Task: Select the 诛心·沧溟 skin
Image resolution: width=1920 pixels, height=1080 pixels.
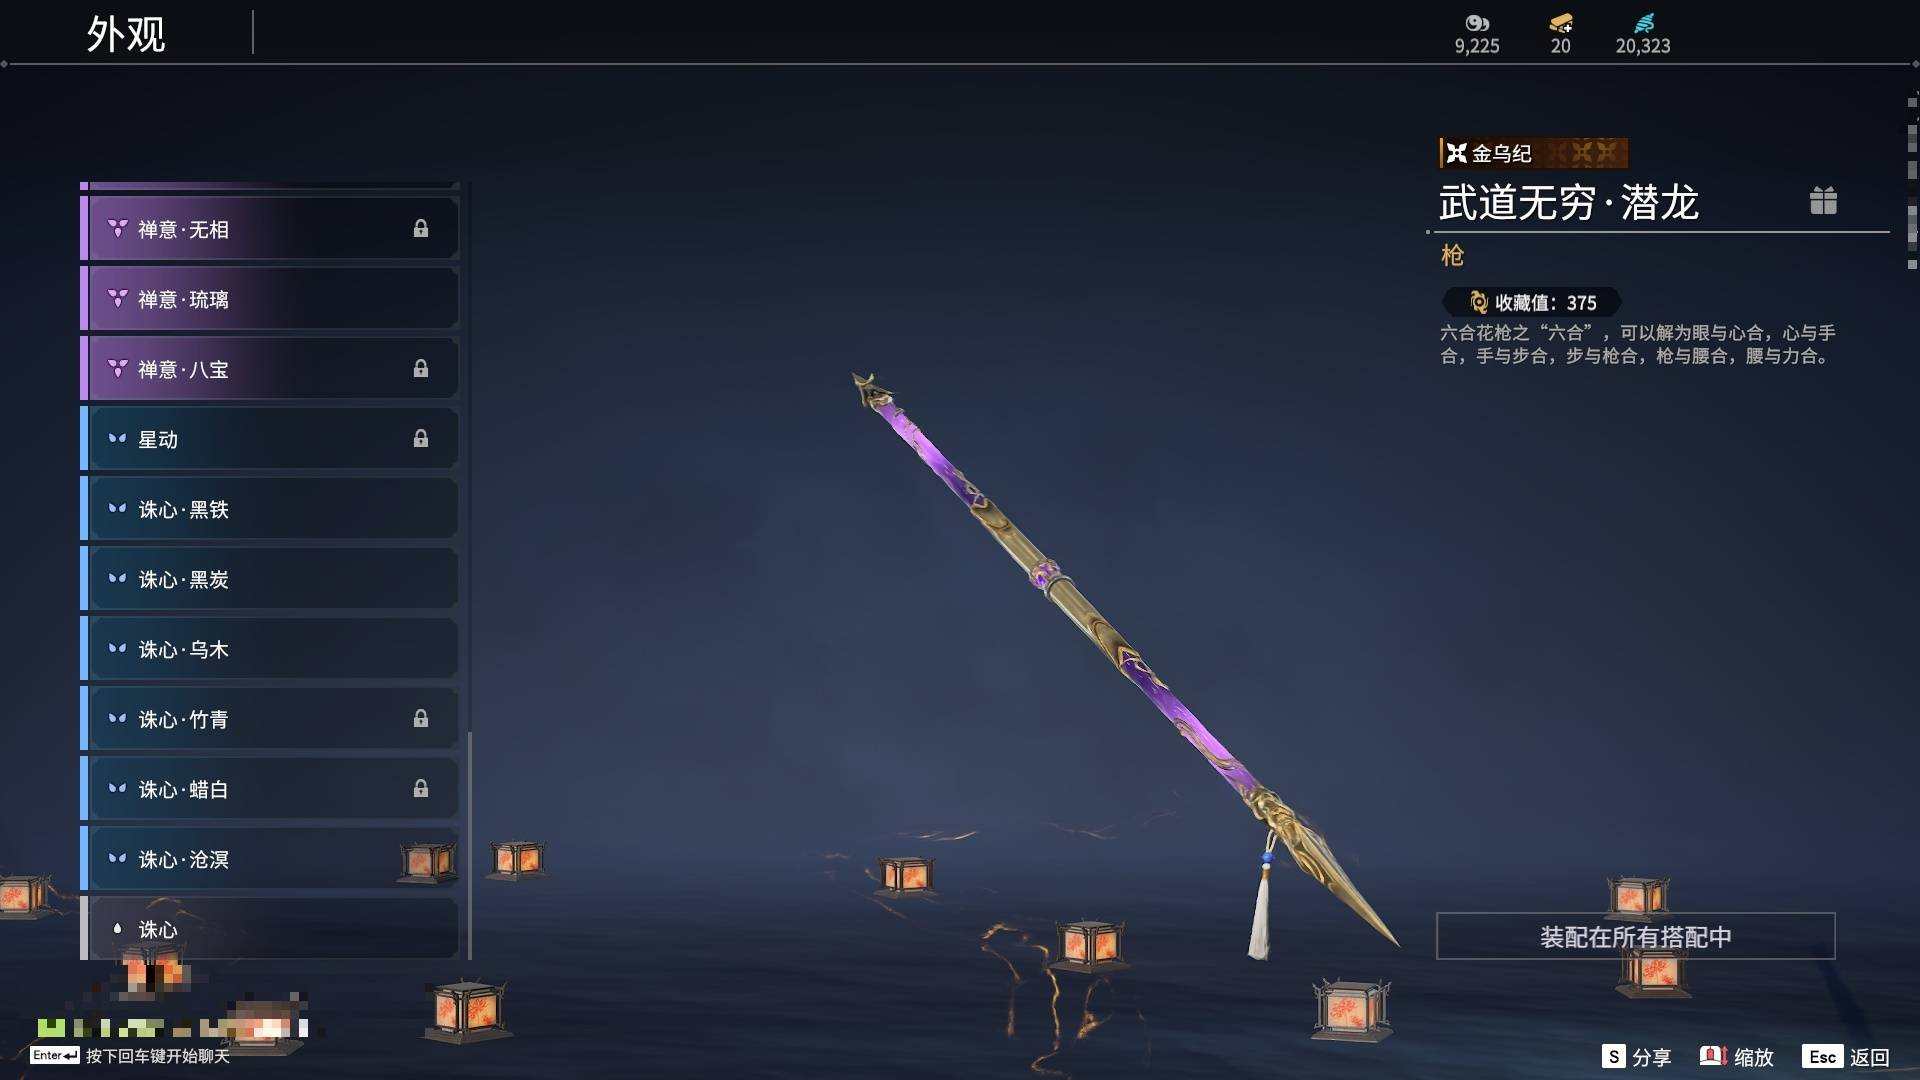Action: (x=270, y=859)
